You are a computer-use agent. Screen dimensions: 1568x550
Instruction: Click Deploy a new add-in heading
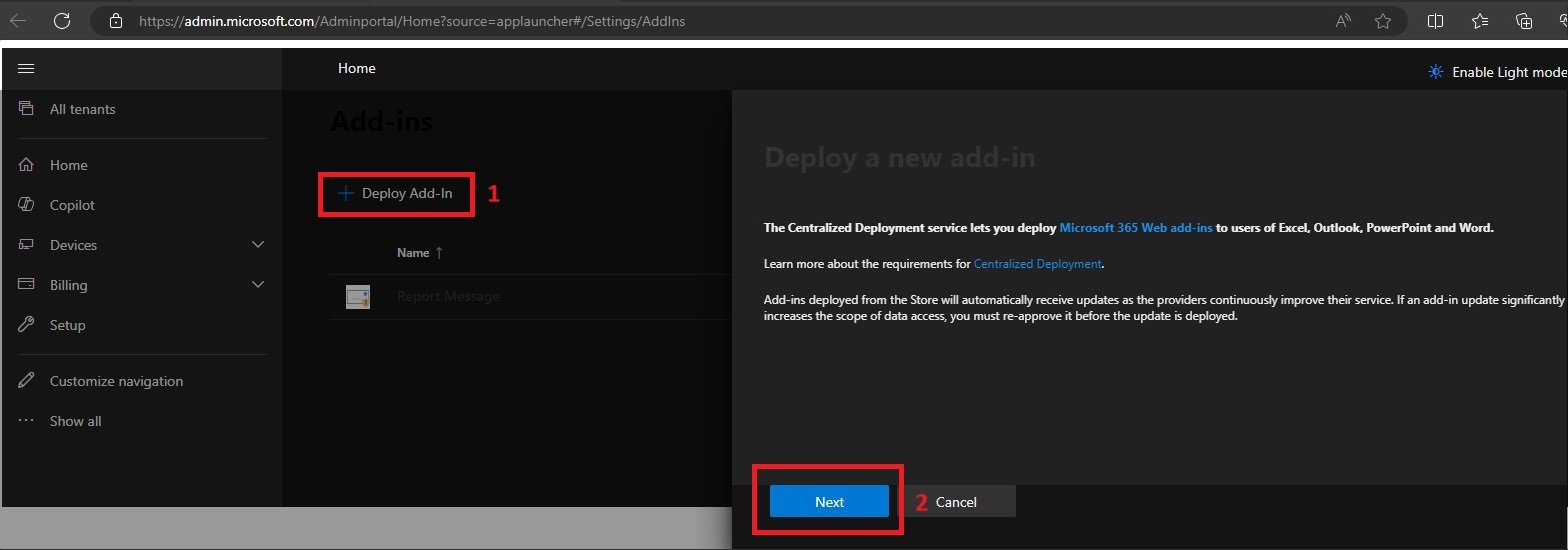(899, 158)
